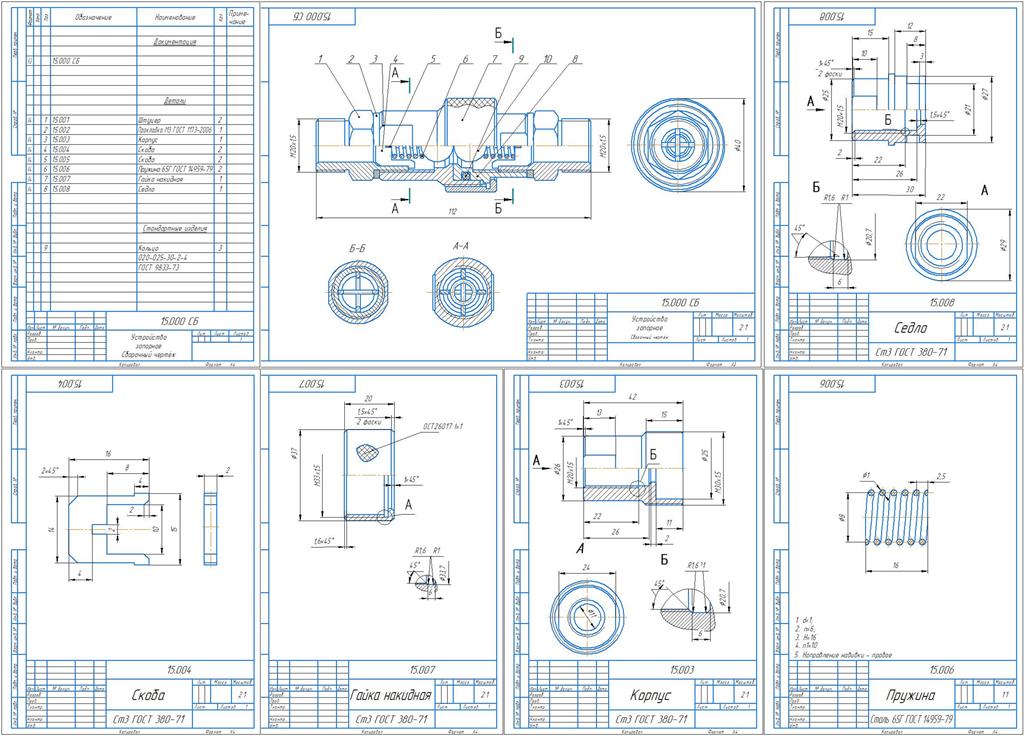Click the 'Б-Б' section view label
This screenshot has height=736, width=1024.
click(x=357, y=249)
